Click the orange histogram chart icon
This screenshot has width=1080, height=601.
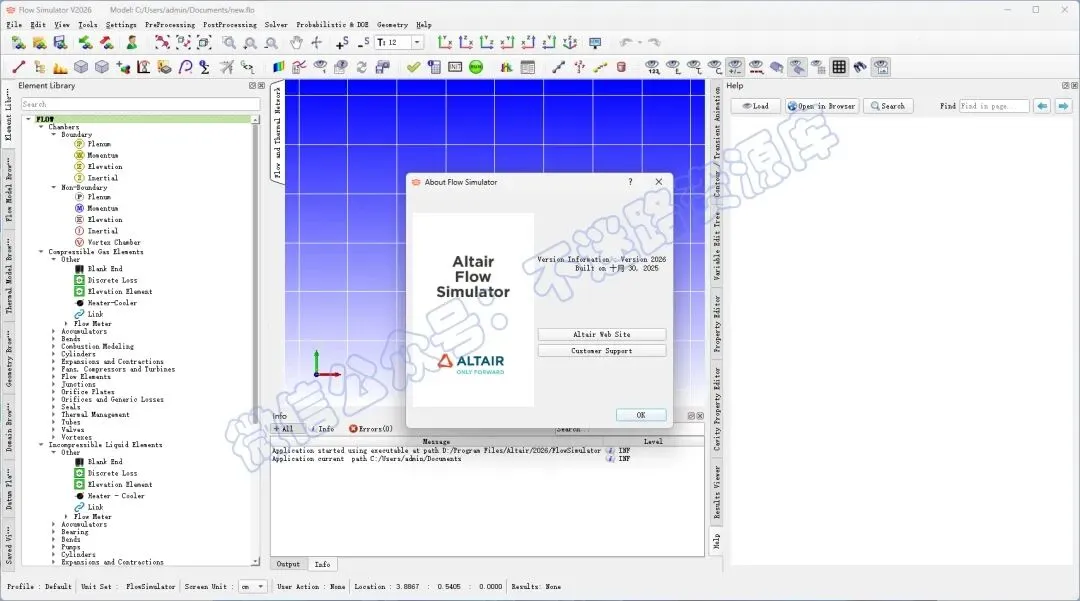61,67
